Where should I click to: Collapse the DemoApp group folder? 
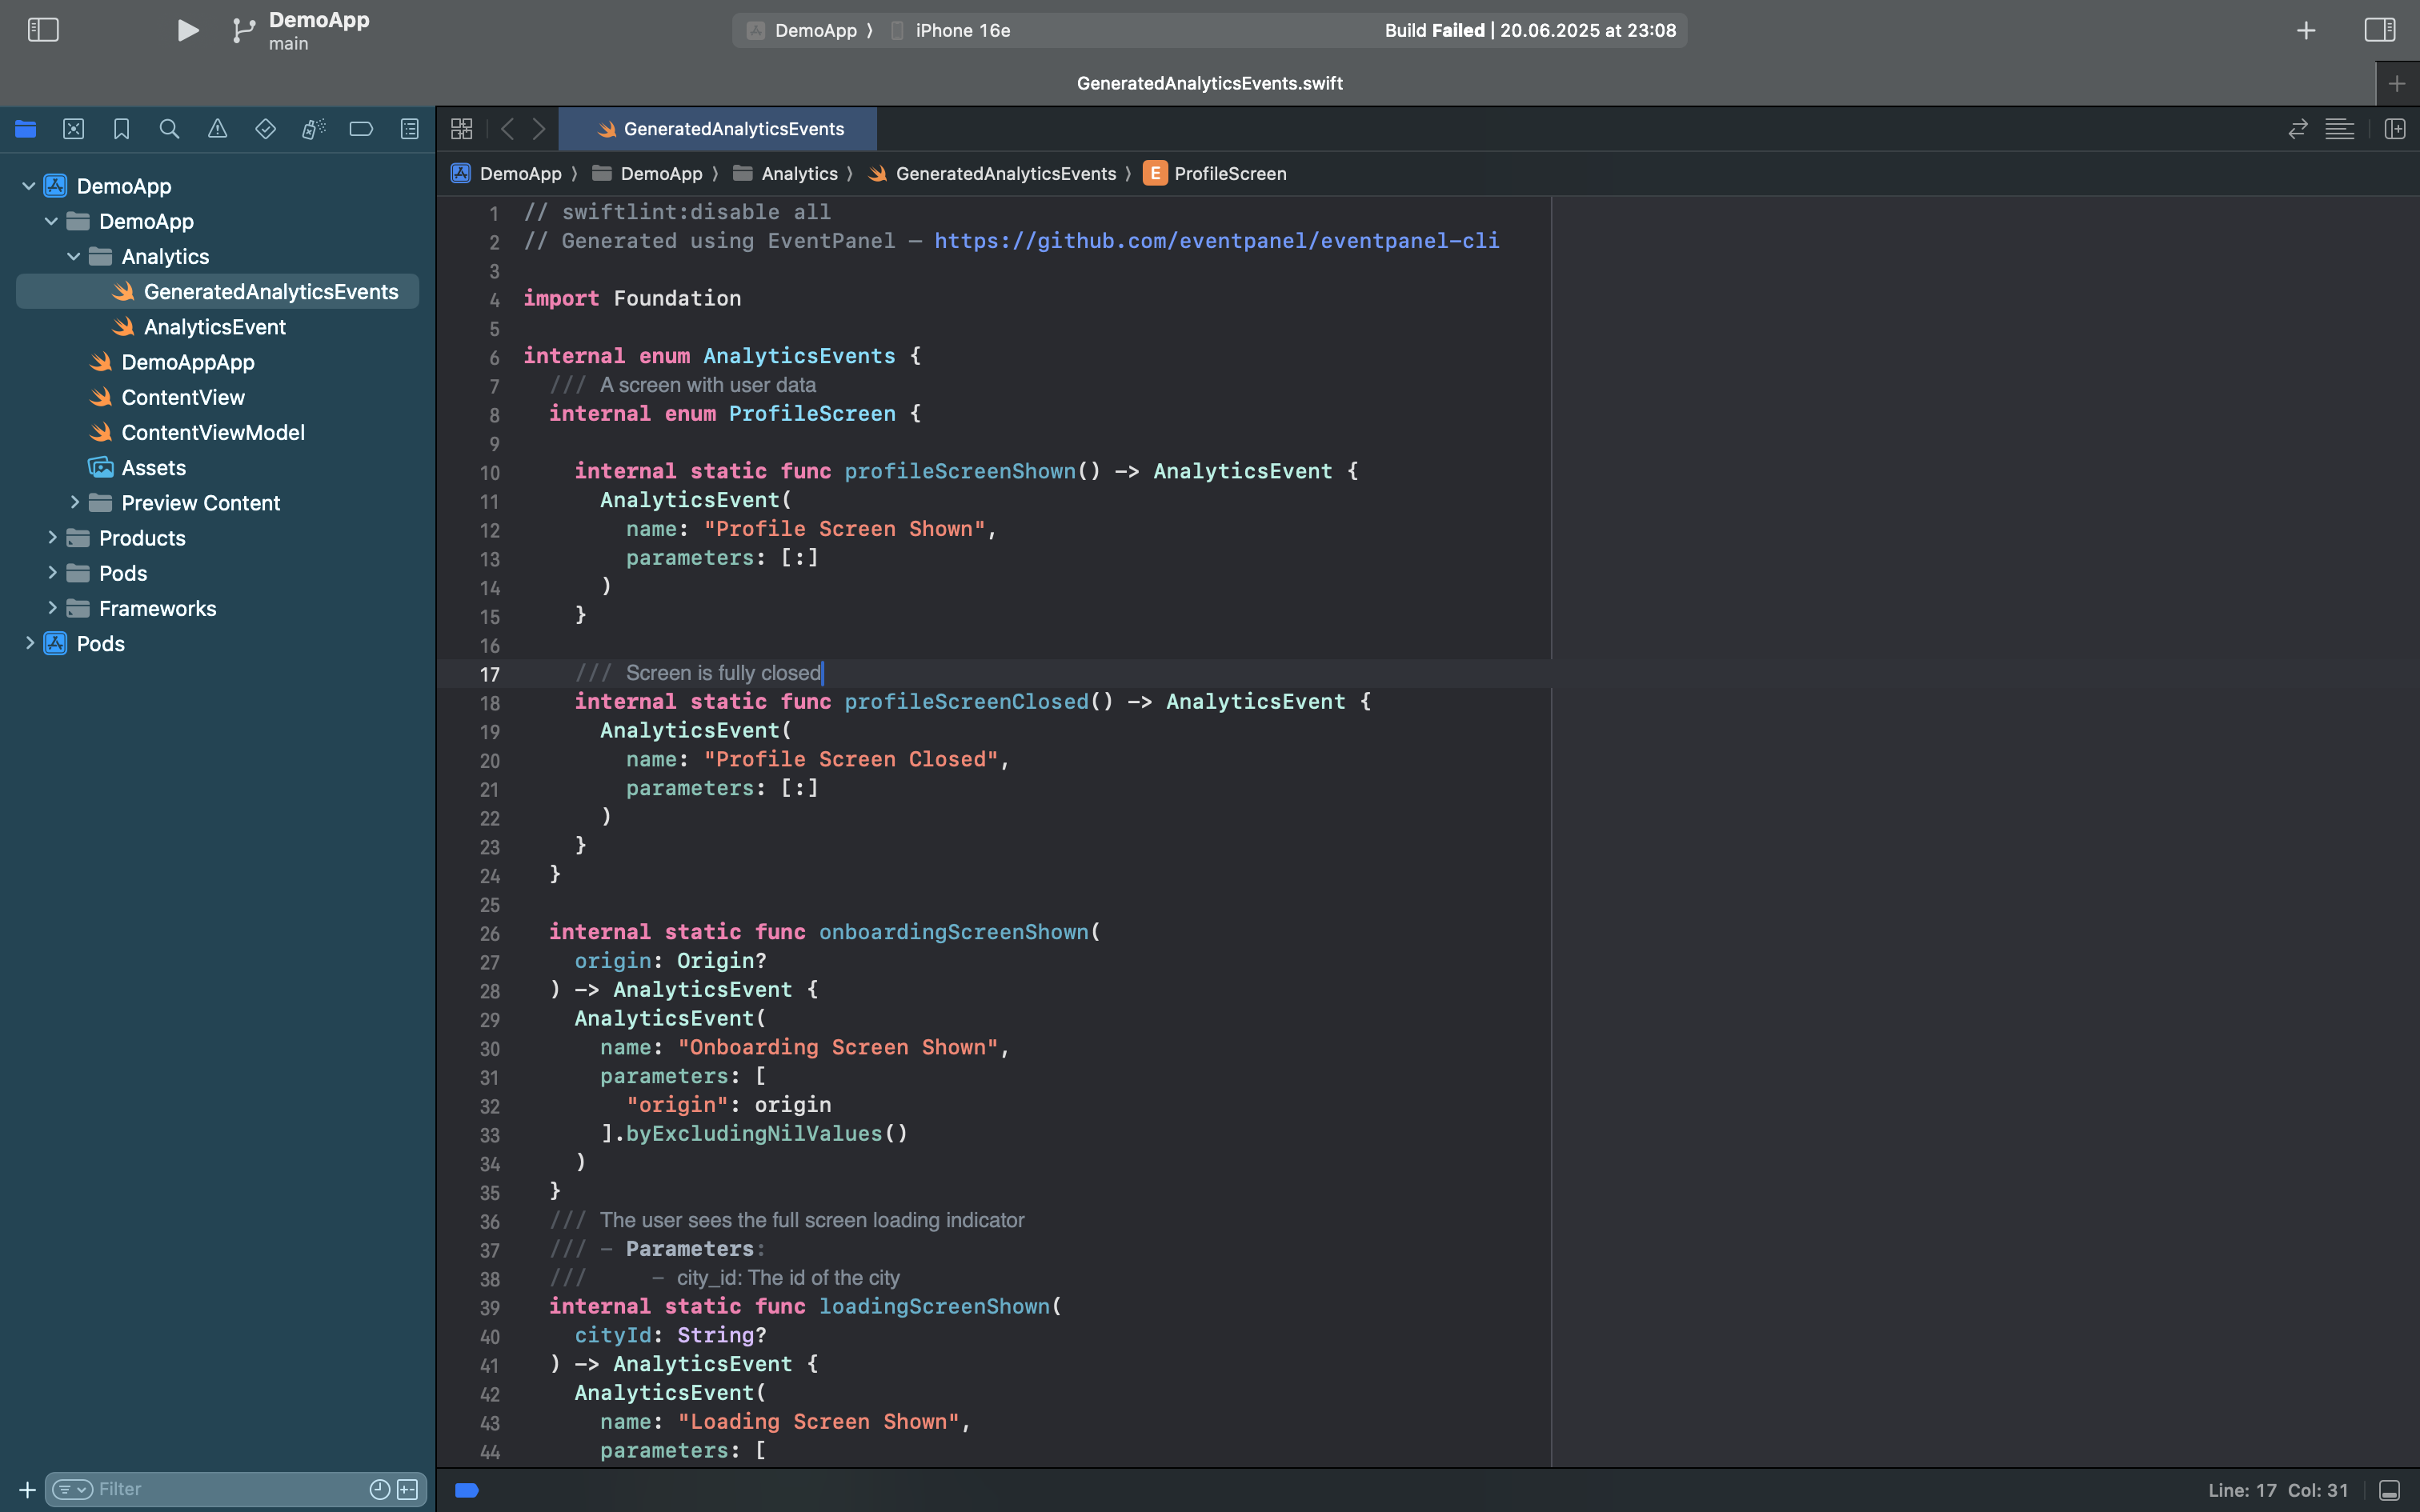[x=51, y=221]
